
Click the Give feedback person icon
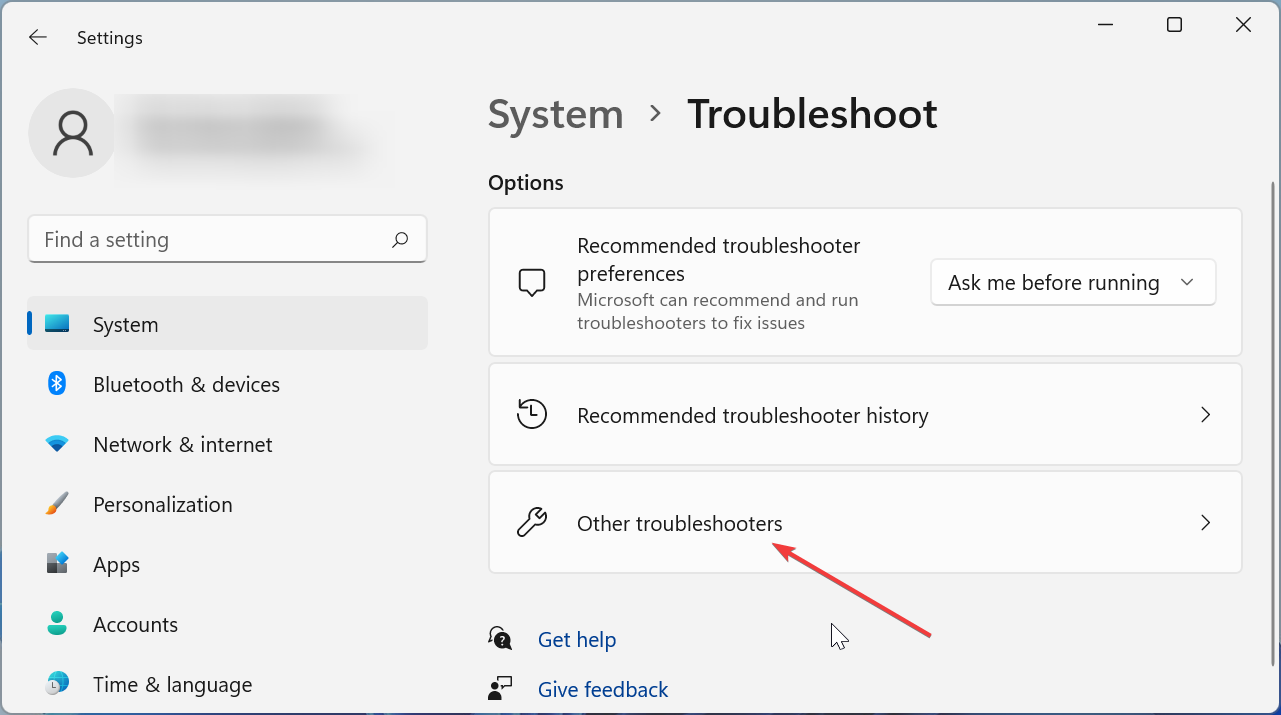click(500, 688)
